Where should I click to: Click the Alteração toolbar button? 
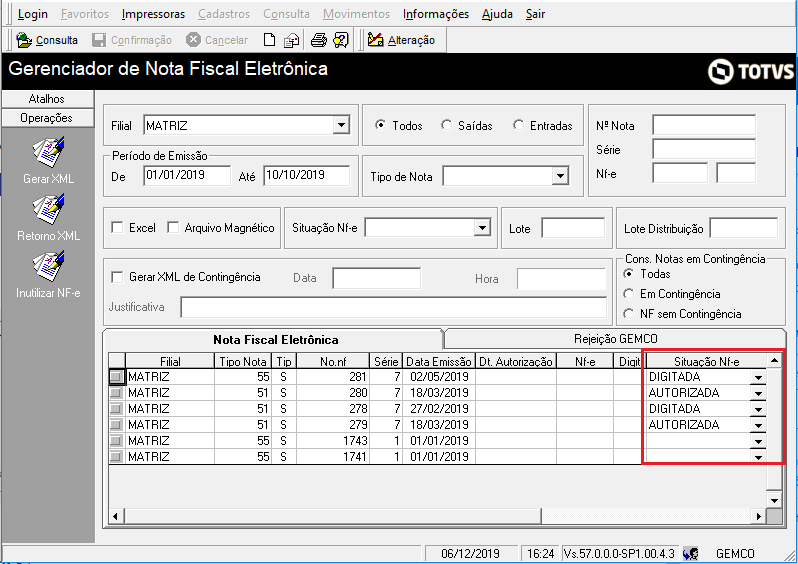[401, 40]
